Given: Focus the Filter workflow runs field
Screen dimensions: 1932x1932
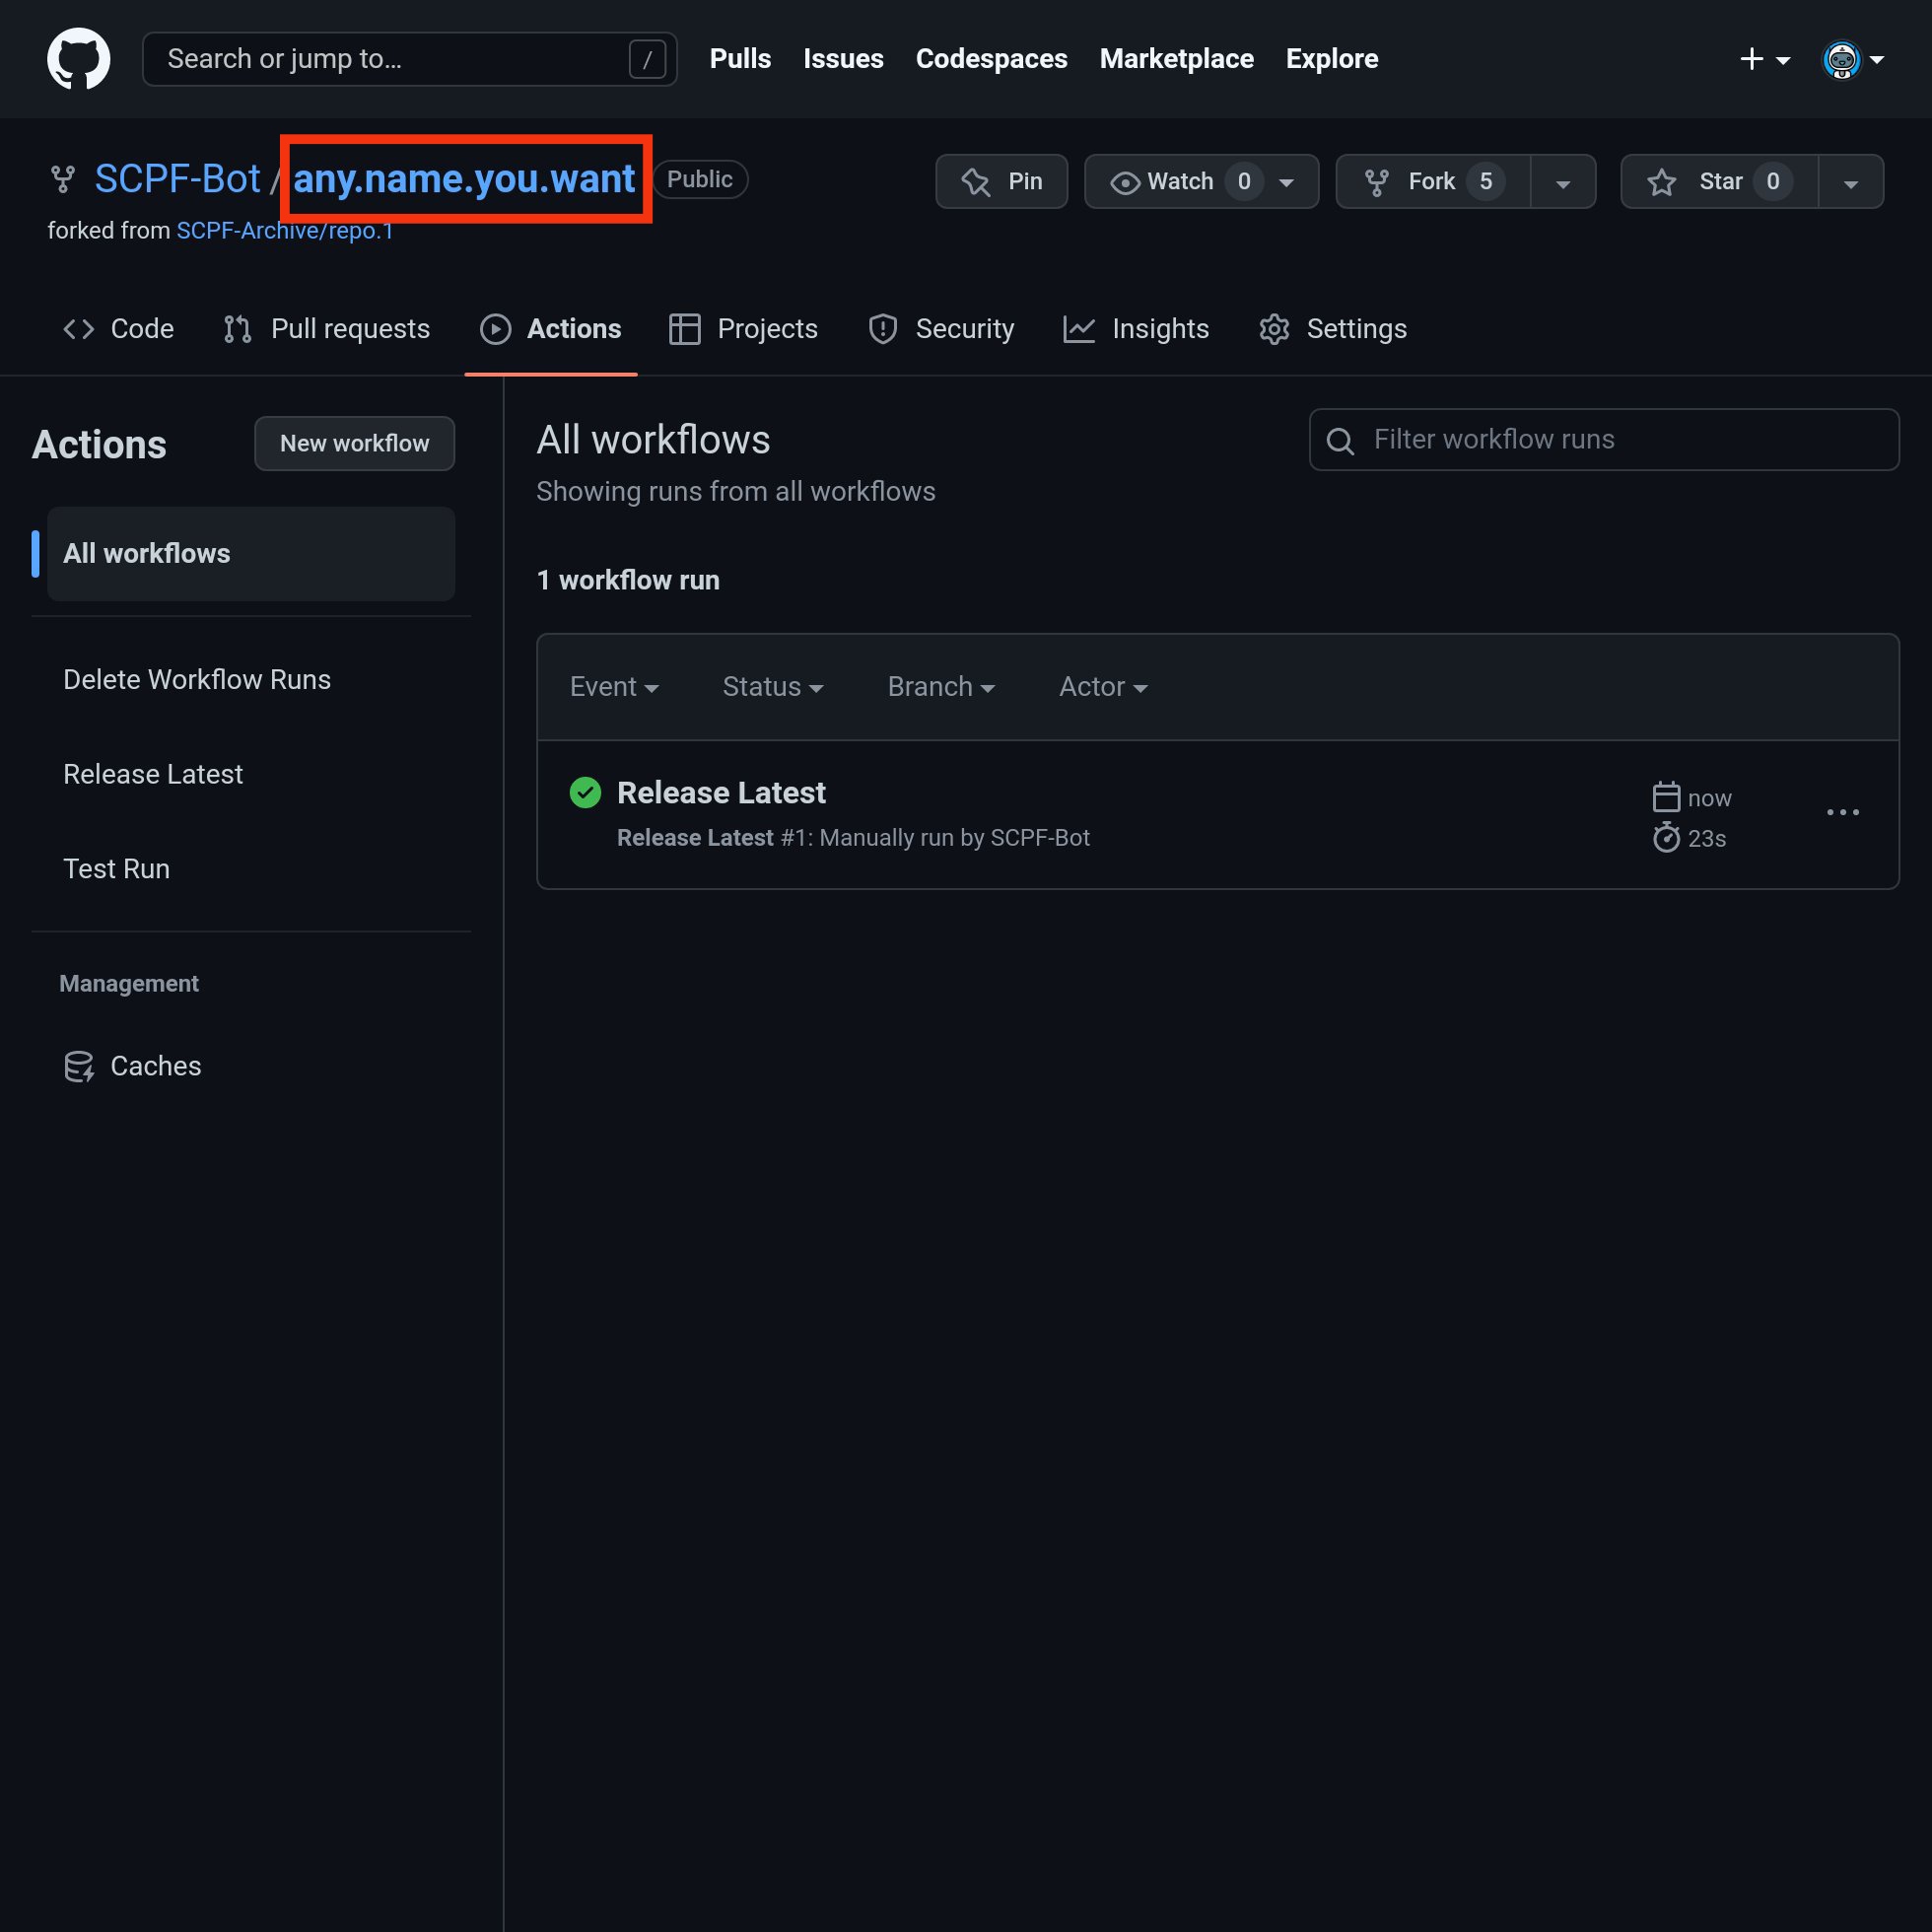Looking at the screenshot, I should [1620, 440].
